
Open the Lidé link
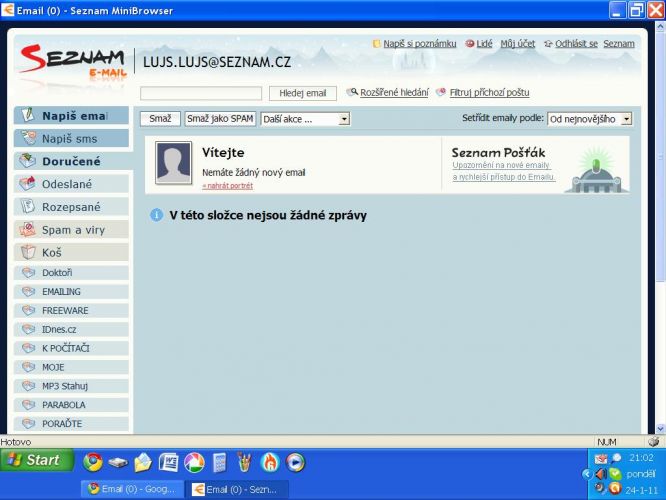pyautogui.click(x=484, y=44)
